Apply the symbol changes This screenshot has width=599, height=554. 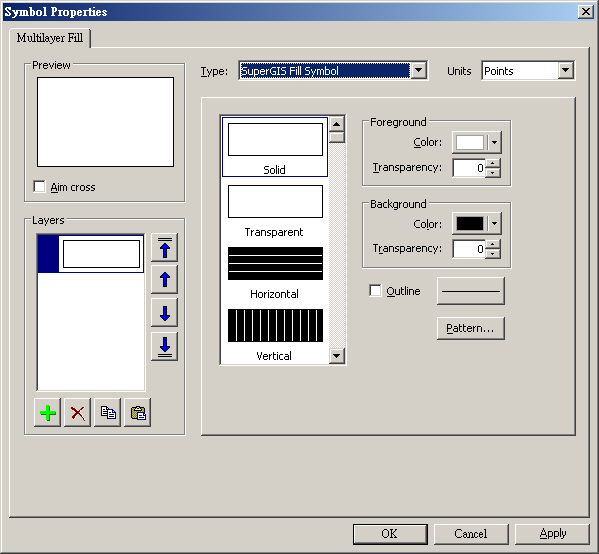coord(552,534)
